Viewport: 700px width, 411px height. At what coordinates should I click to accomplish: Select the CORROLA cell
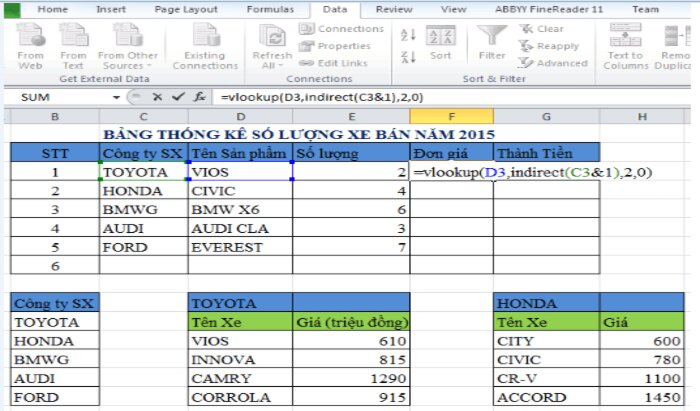pyautogui.click(x=240, y=397)
